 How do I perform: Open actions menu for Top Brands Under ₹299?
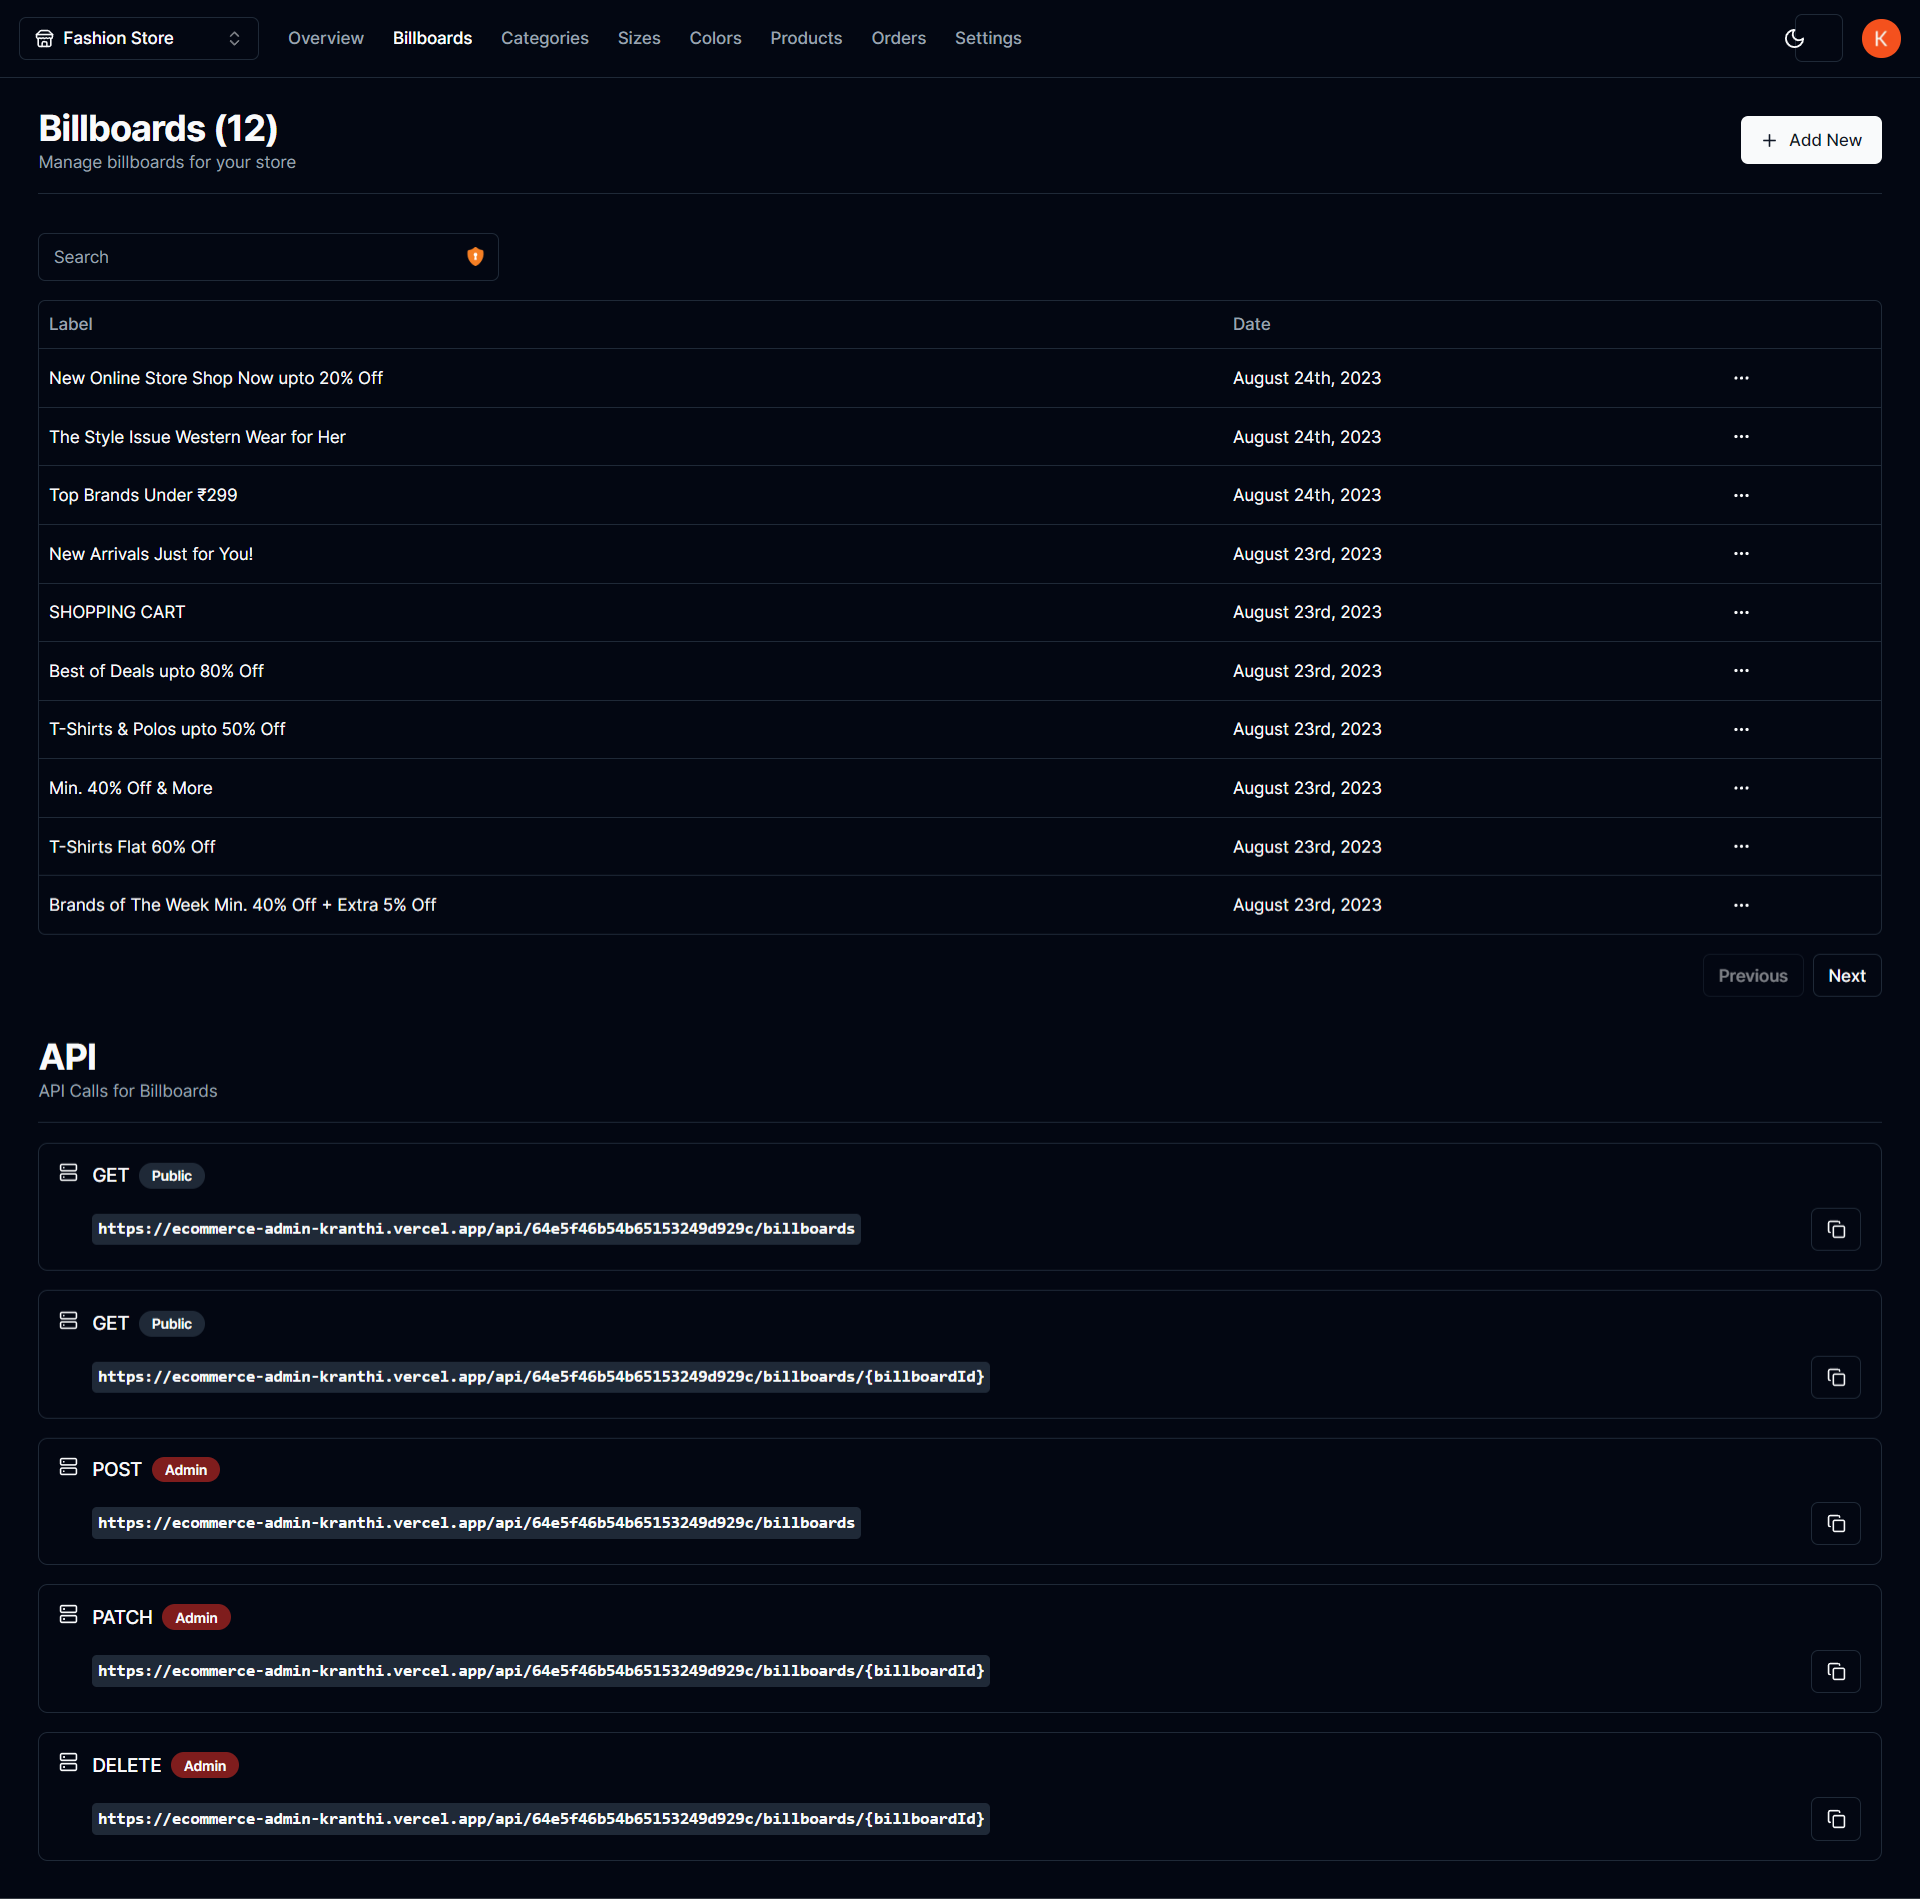point(1741,495)
